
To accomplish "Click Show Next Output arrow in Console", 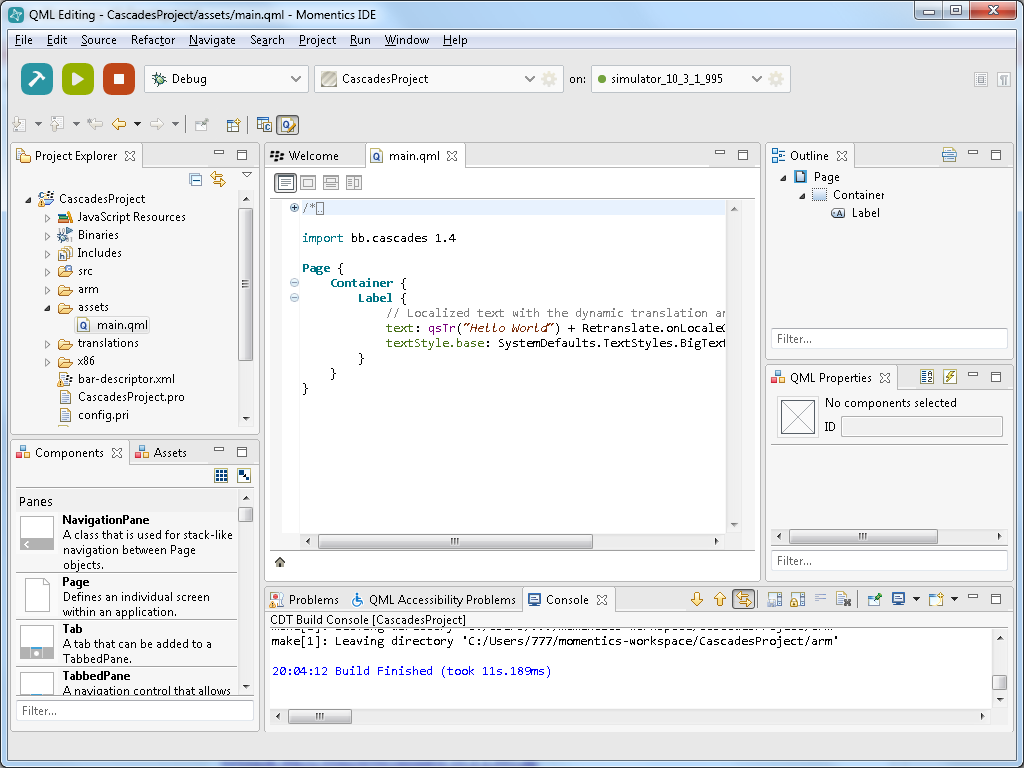I will click(697, 600).
